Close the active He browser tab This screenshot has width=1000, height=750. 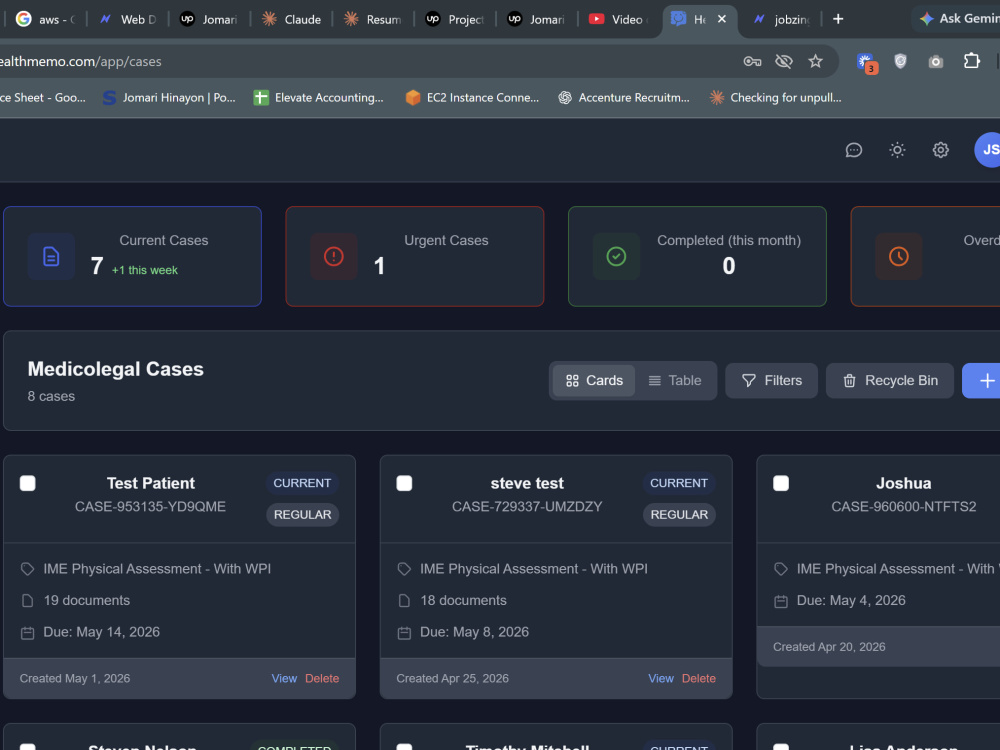tap(721, 19)
